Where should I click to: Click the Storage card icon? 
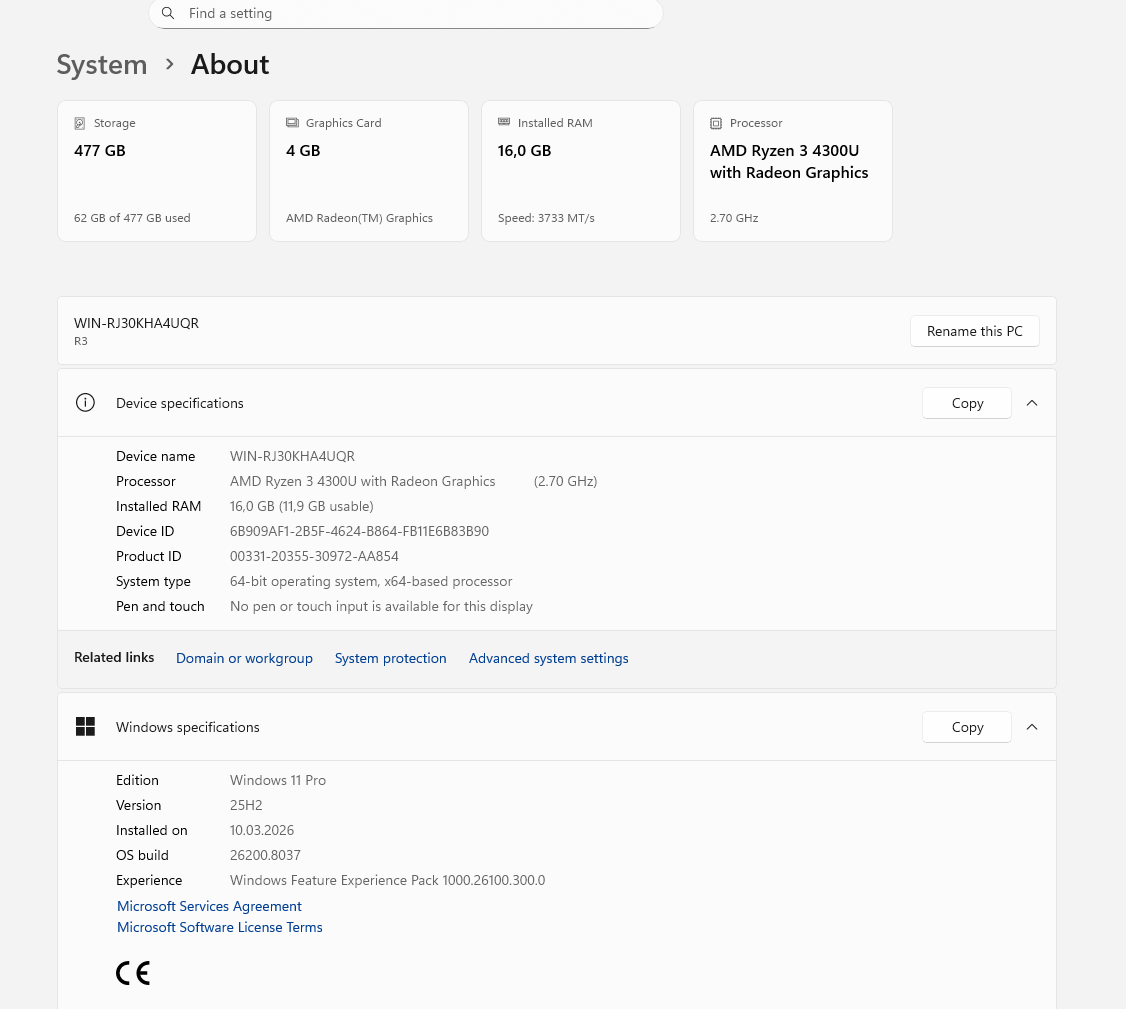coord(80,123)
